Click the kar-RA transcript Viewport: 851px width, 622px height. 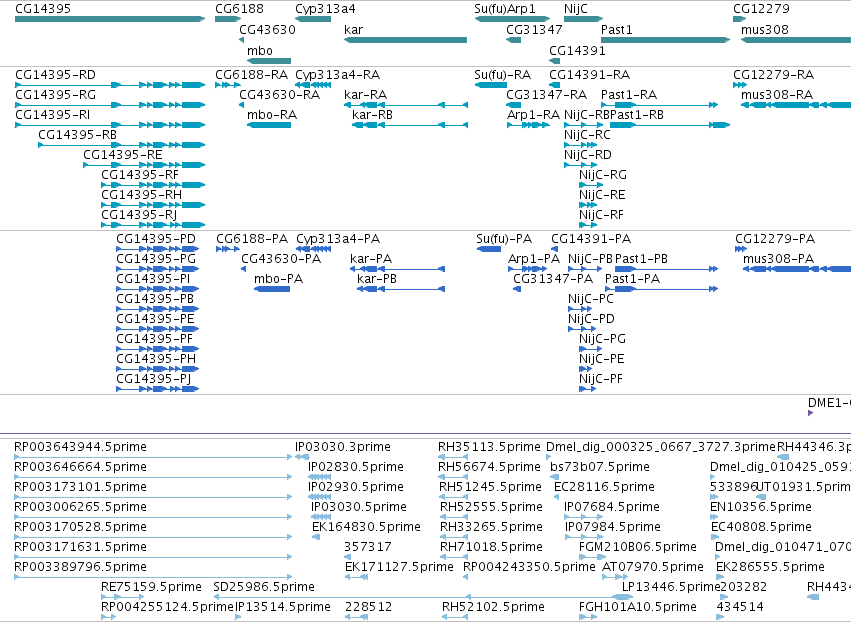point(406,105)
